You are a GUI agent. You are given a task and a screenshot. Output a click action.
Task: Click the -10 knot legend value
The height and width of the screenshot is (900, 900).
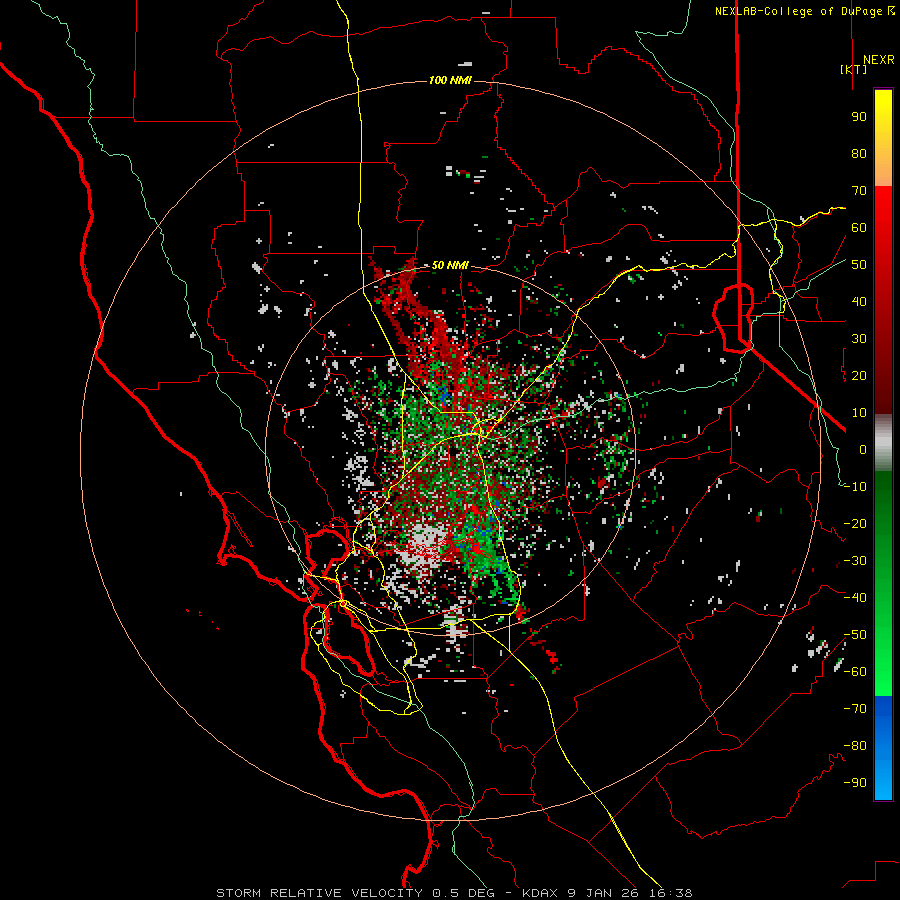pyautogui.click(x=855, y=487)
